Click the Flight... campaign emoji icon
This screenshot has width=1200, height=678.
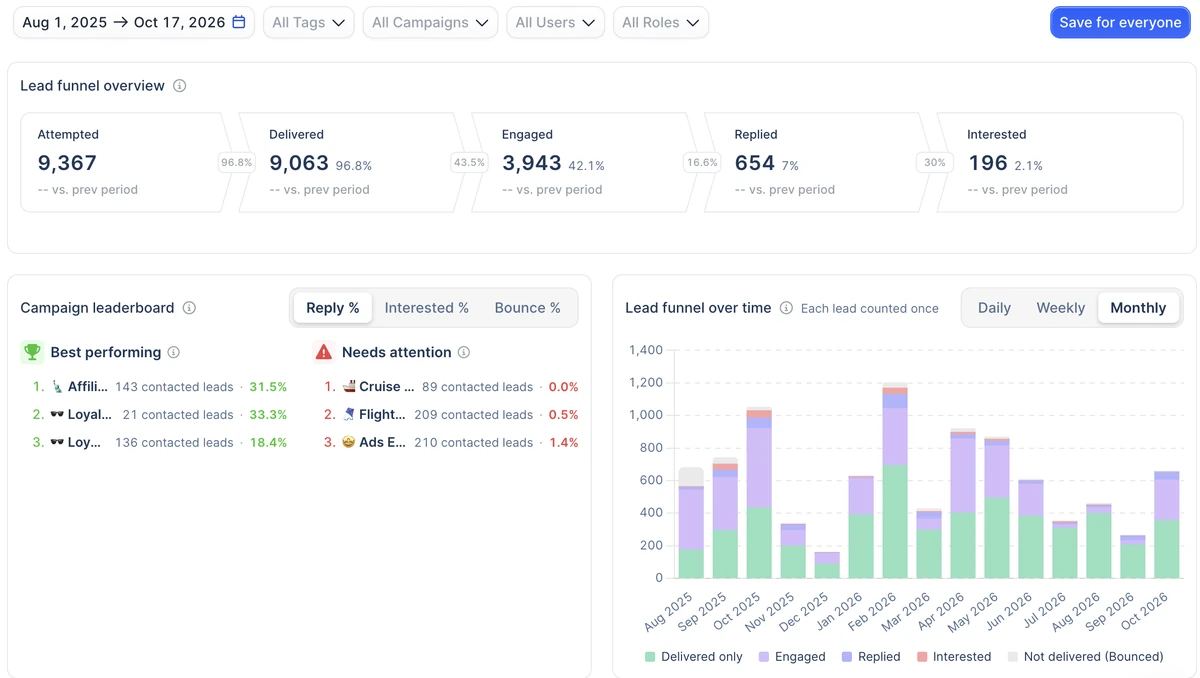(349, 415)
